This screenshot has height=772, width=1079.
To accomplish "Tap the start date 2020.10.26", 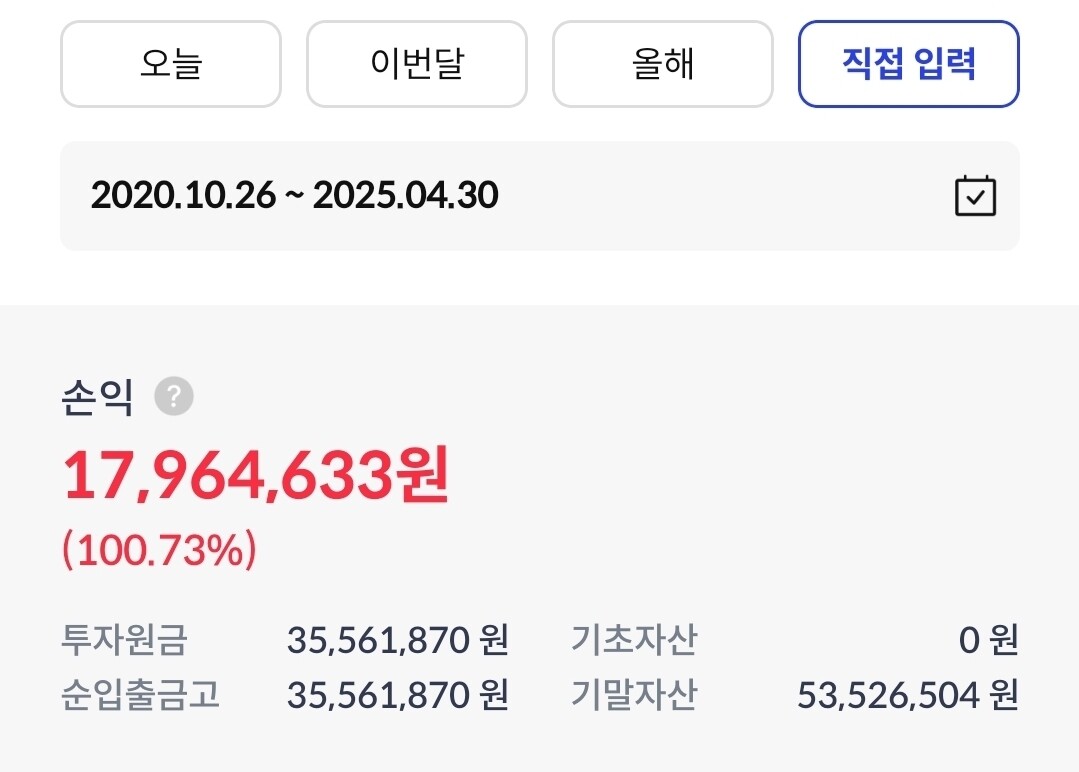I will point(183,196).
